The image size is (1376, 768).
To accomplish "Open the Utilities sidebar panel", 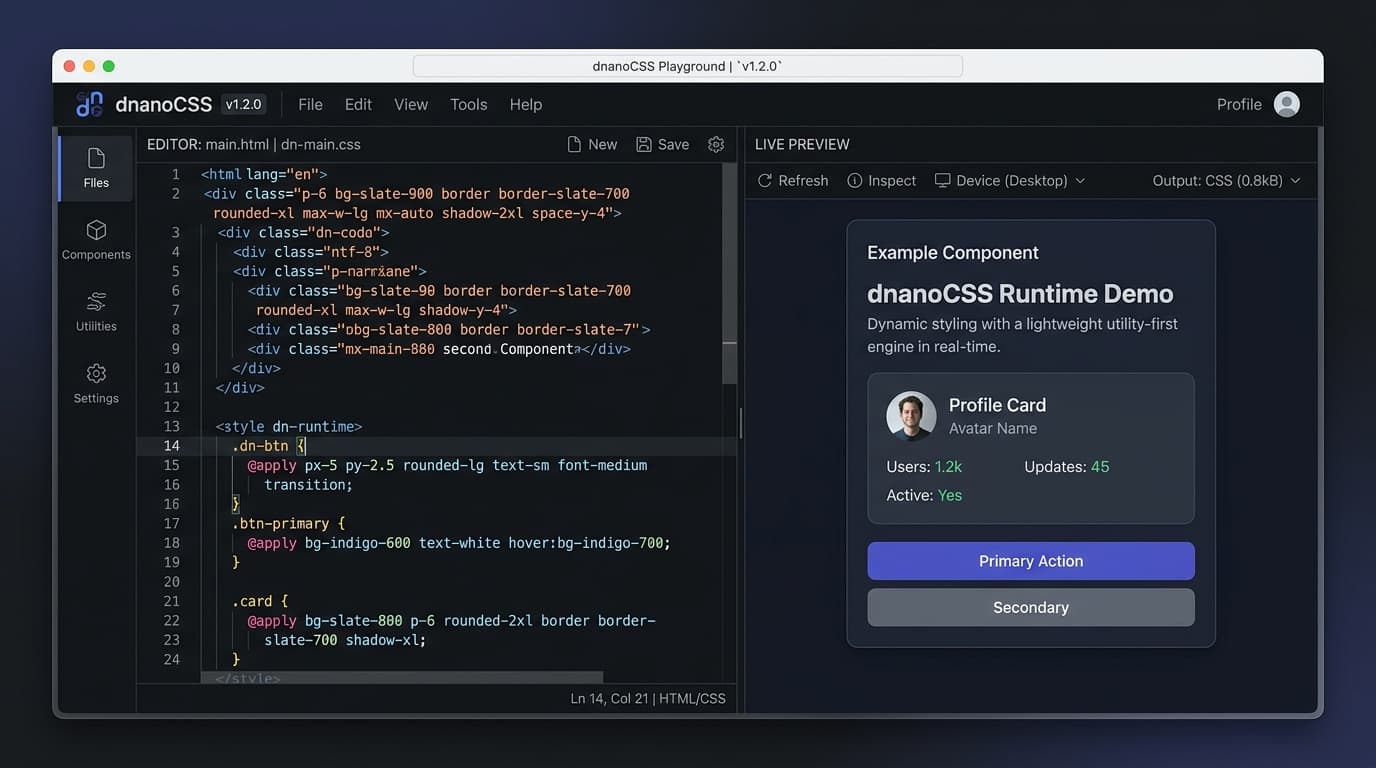I will point(96,312).
